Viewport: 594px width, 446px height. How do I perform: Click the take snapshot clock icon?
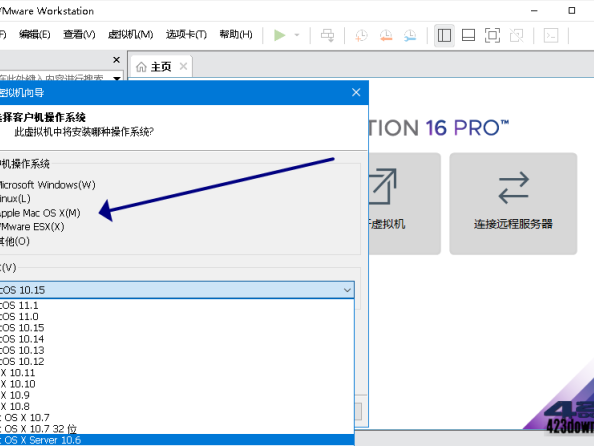pos(361,35)
